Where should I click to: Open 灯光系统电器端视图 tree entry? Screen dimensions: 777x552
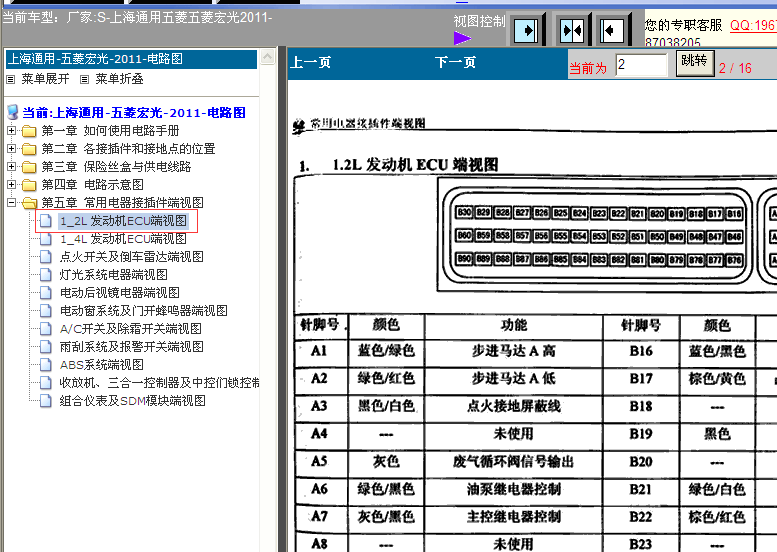(x=113, y=275)
